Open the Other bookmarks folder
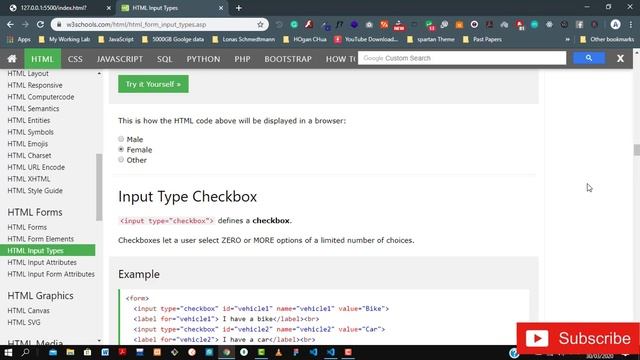Screen dimensions: 640x360 click(607, 40)
